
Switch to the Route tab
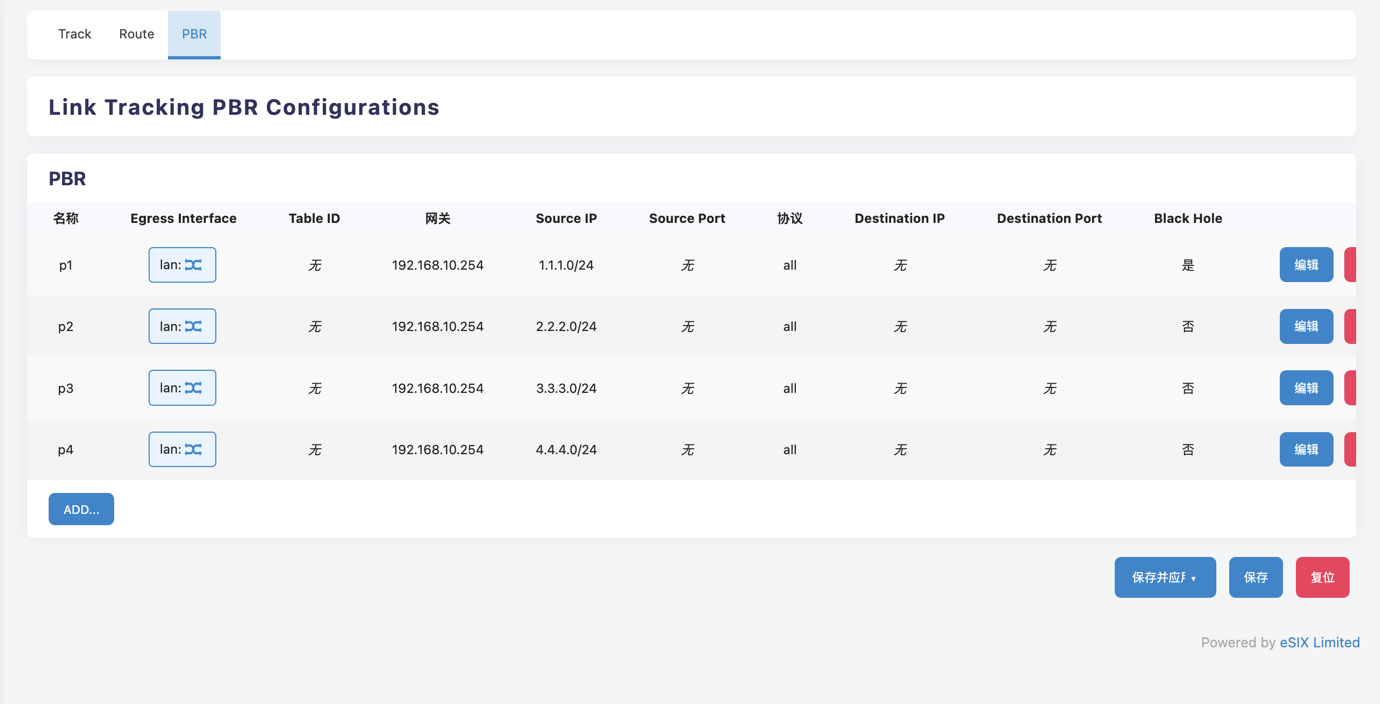click(x=136, y=34)
